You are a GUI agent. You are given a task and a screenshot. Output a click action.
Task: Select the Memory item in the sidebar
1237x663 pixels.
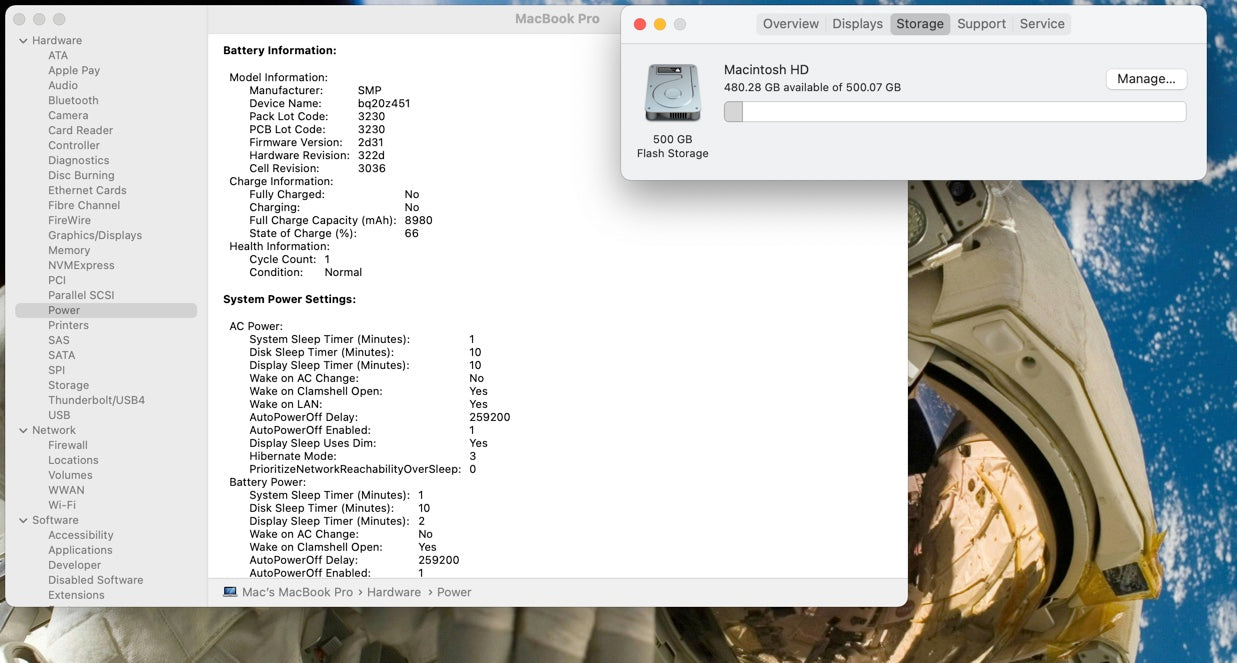click(69, 251)
